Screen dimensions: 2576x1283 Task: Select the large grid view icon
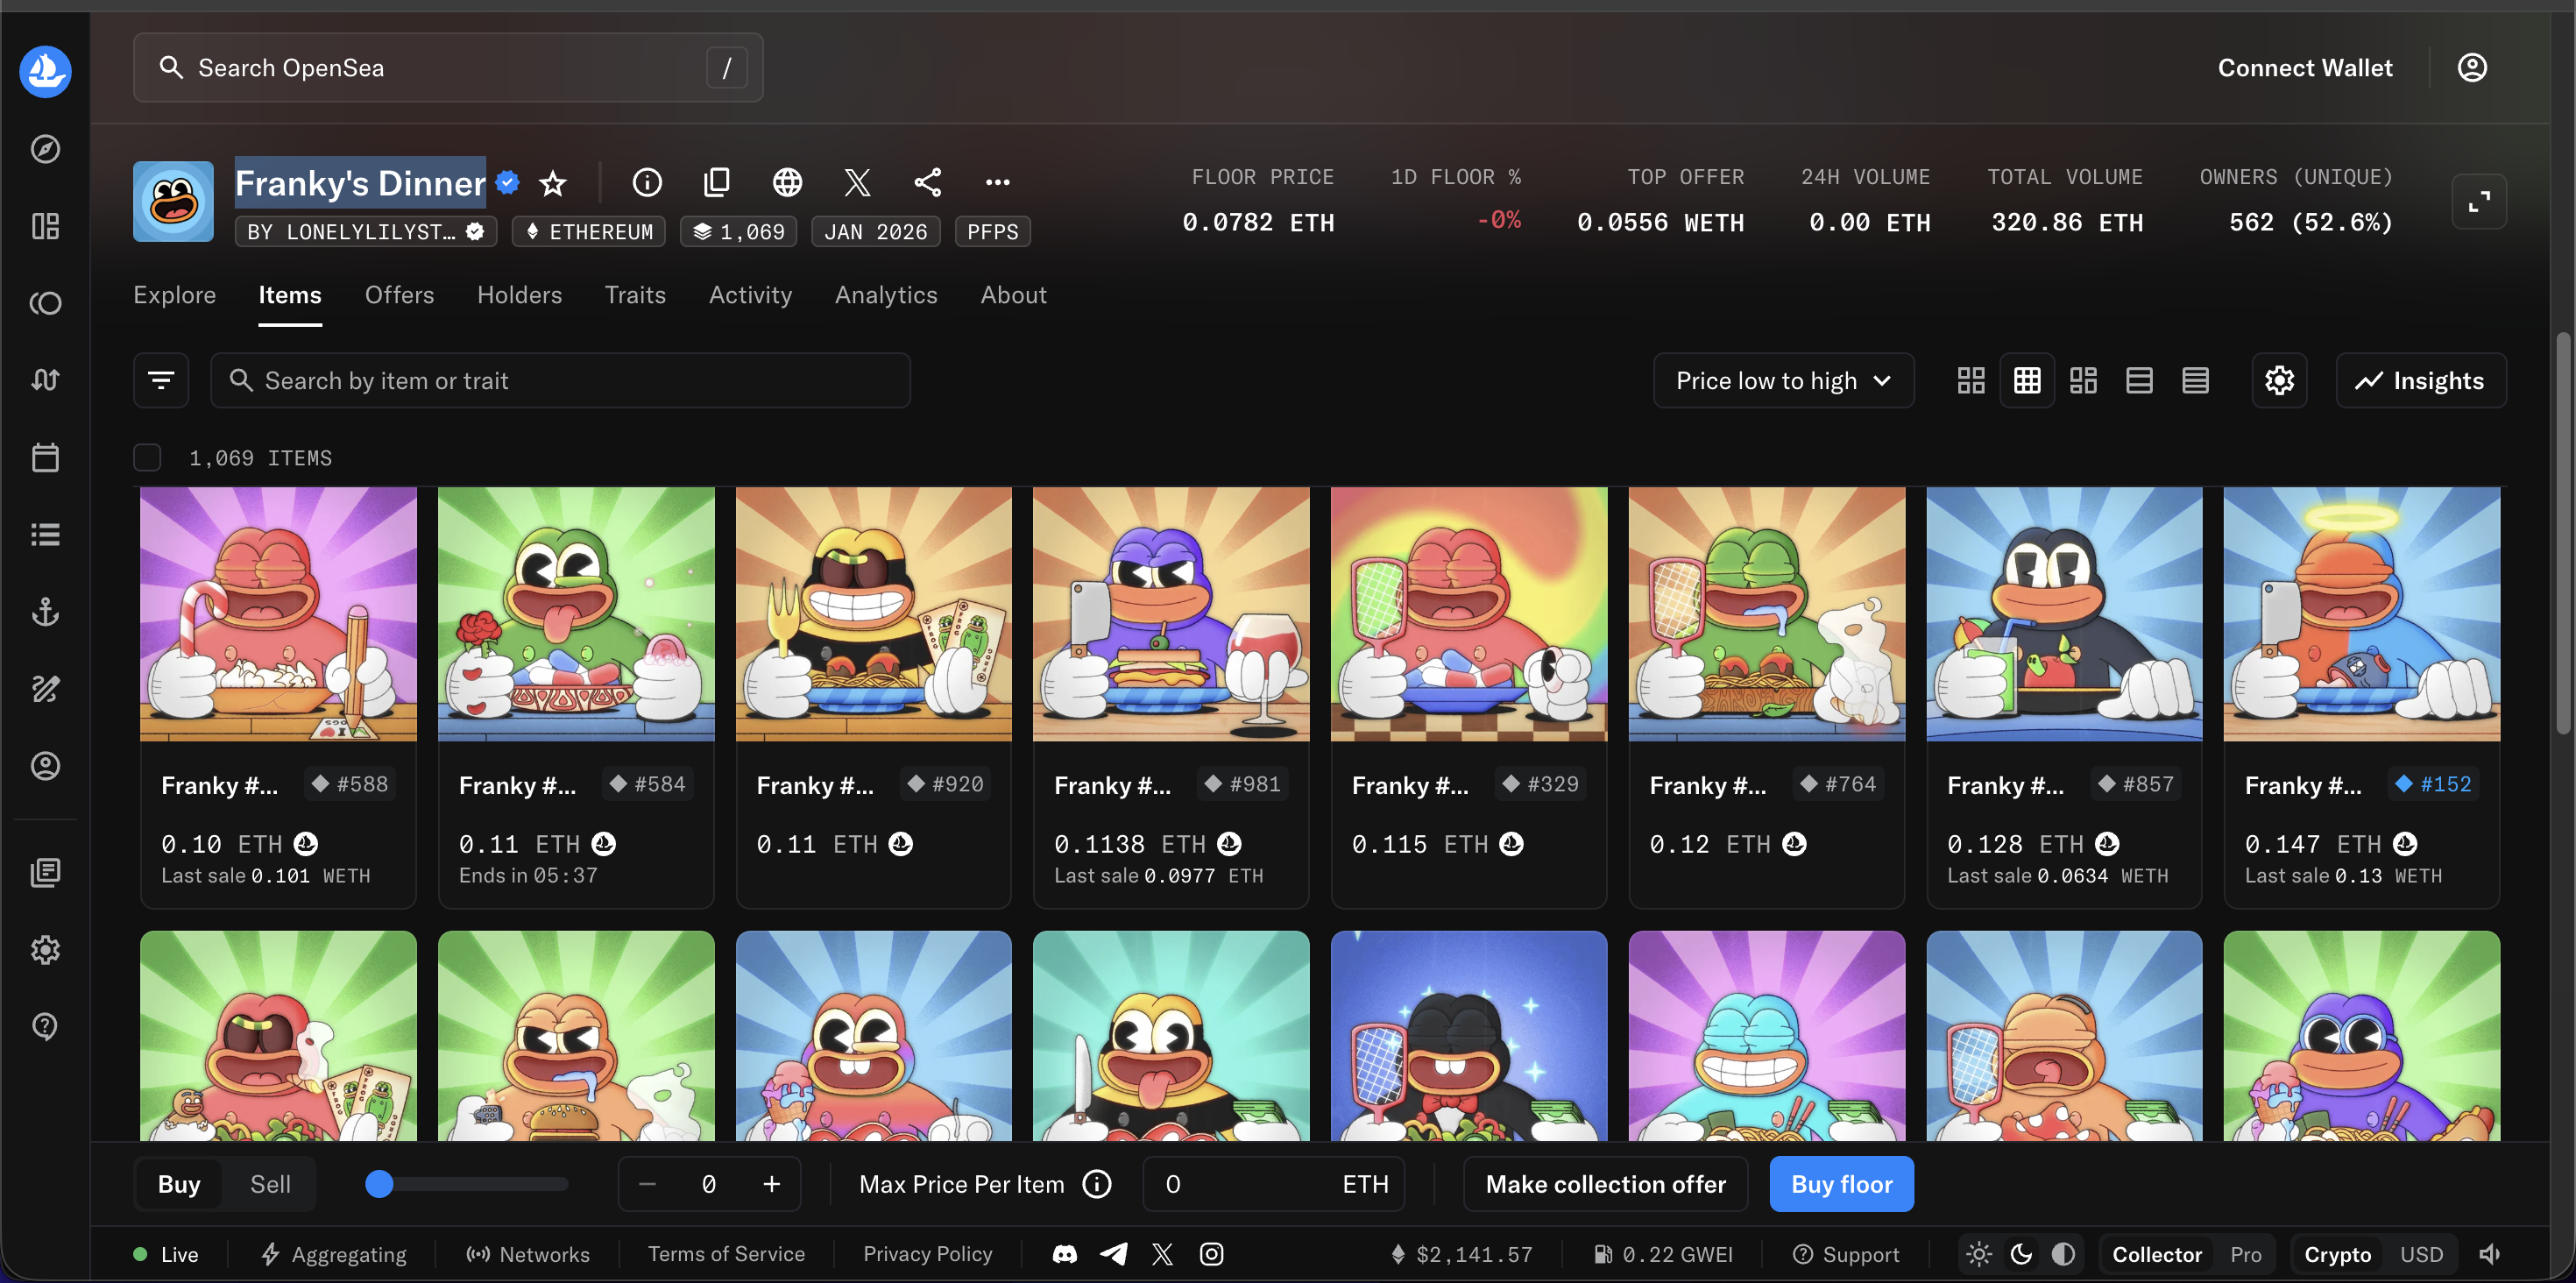coord(1971,380)
